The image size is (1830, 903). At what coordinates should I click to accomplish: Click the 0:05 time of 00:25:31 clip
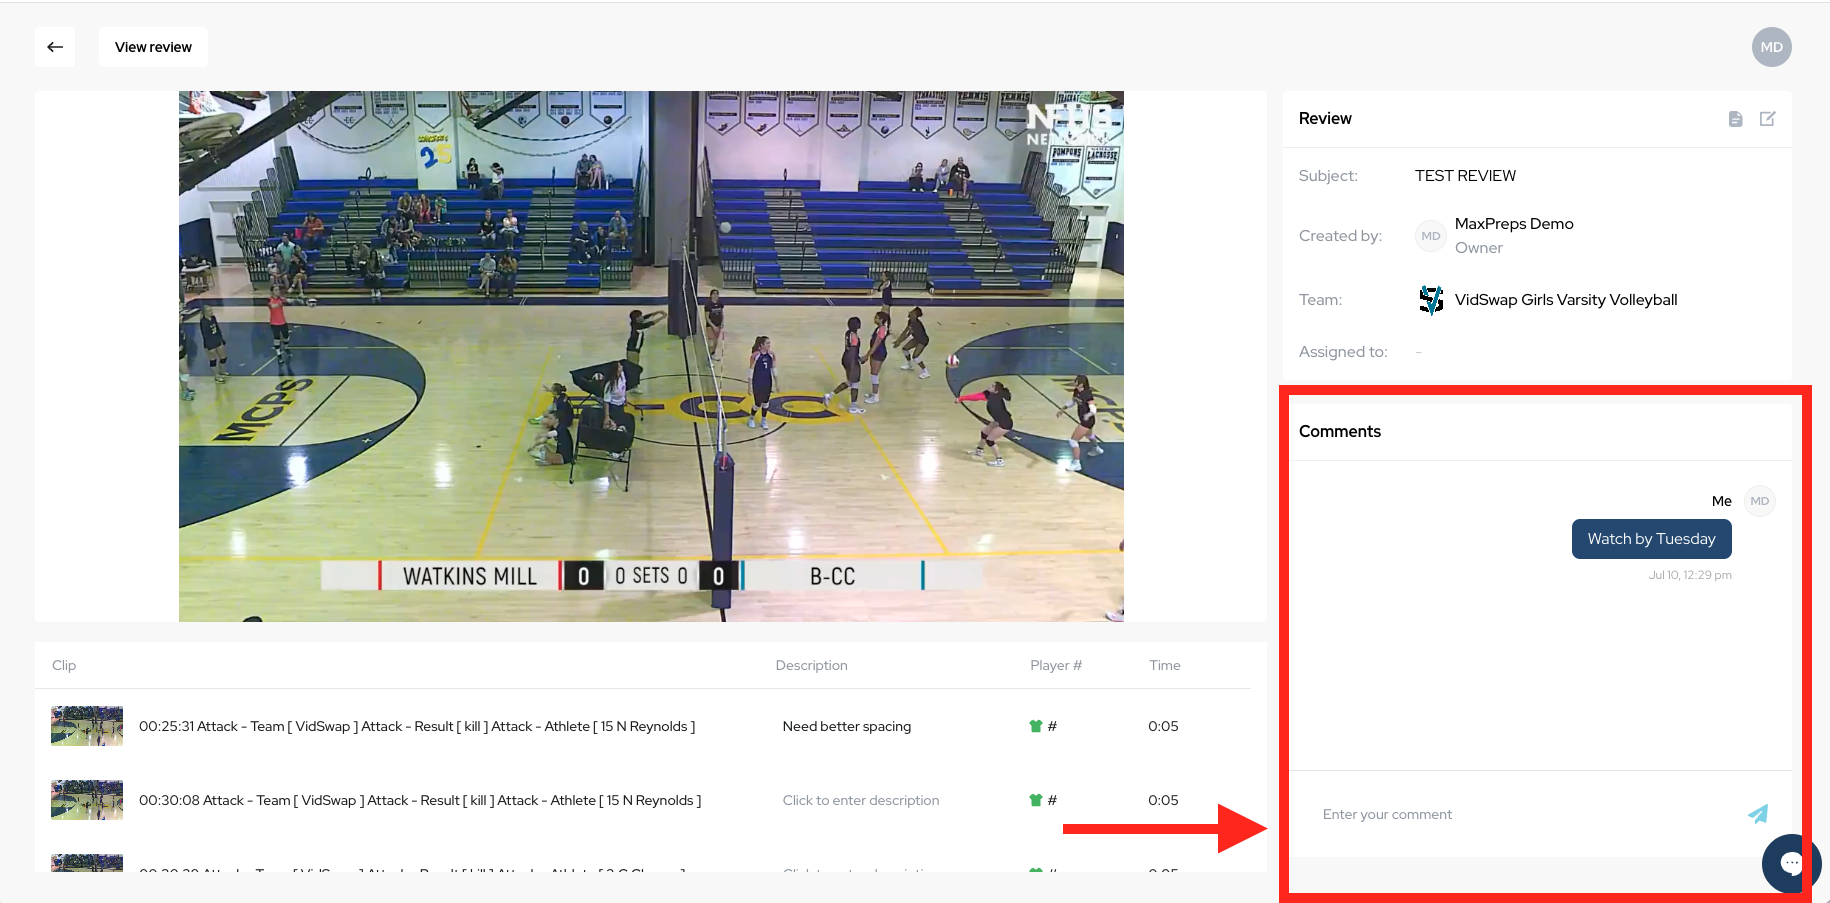click(x=1163, y=726)
